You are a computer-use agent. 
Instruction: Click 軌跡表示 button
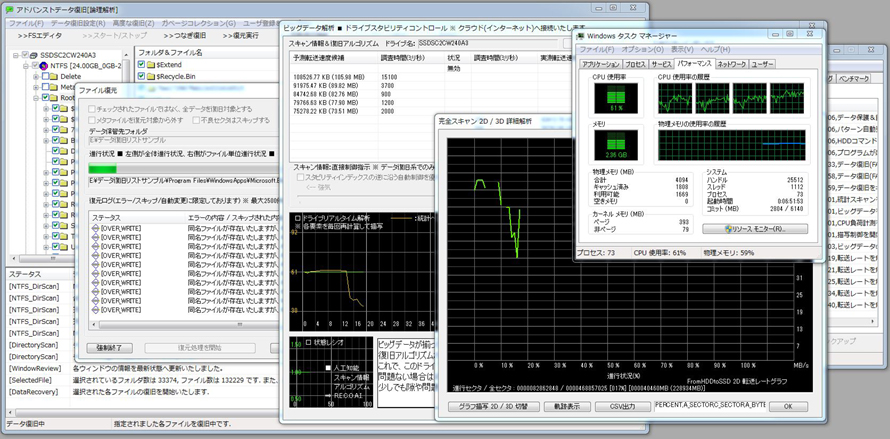(x=566, y=407)
